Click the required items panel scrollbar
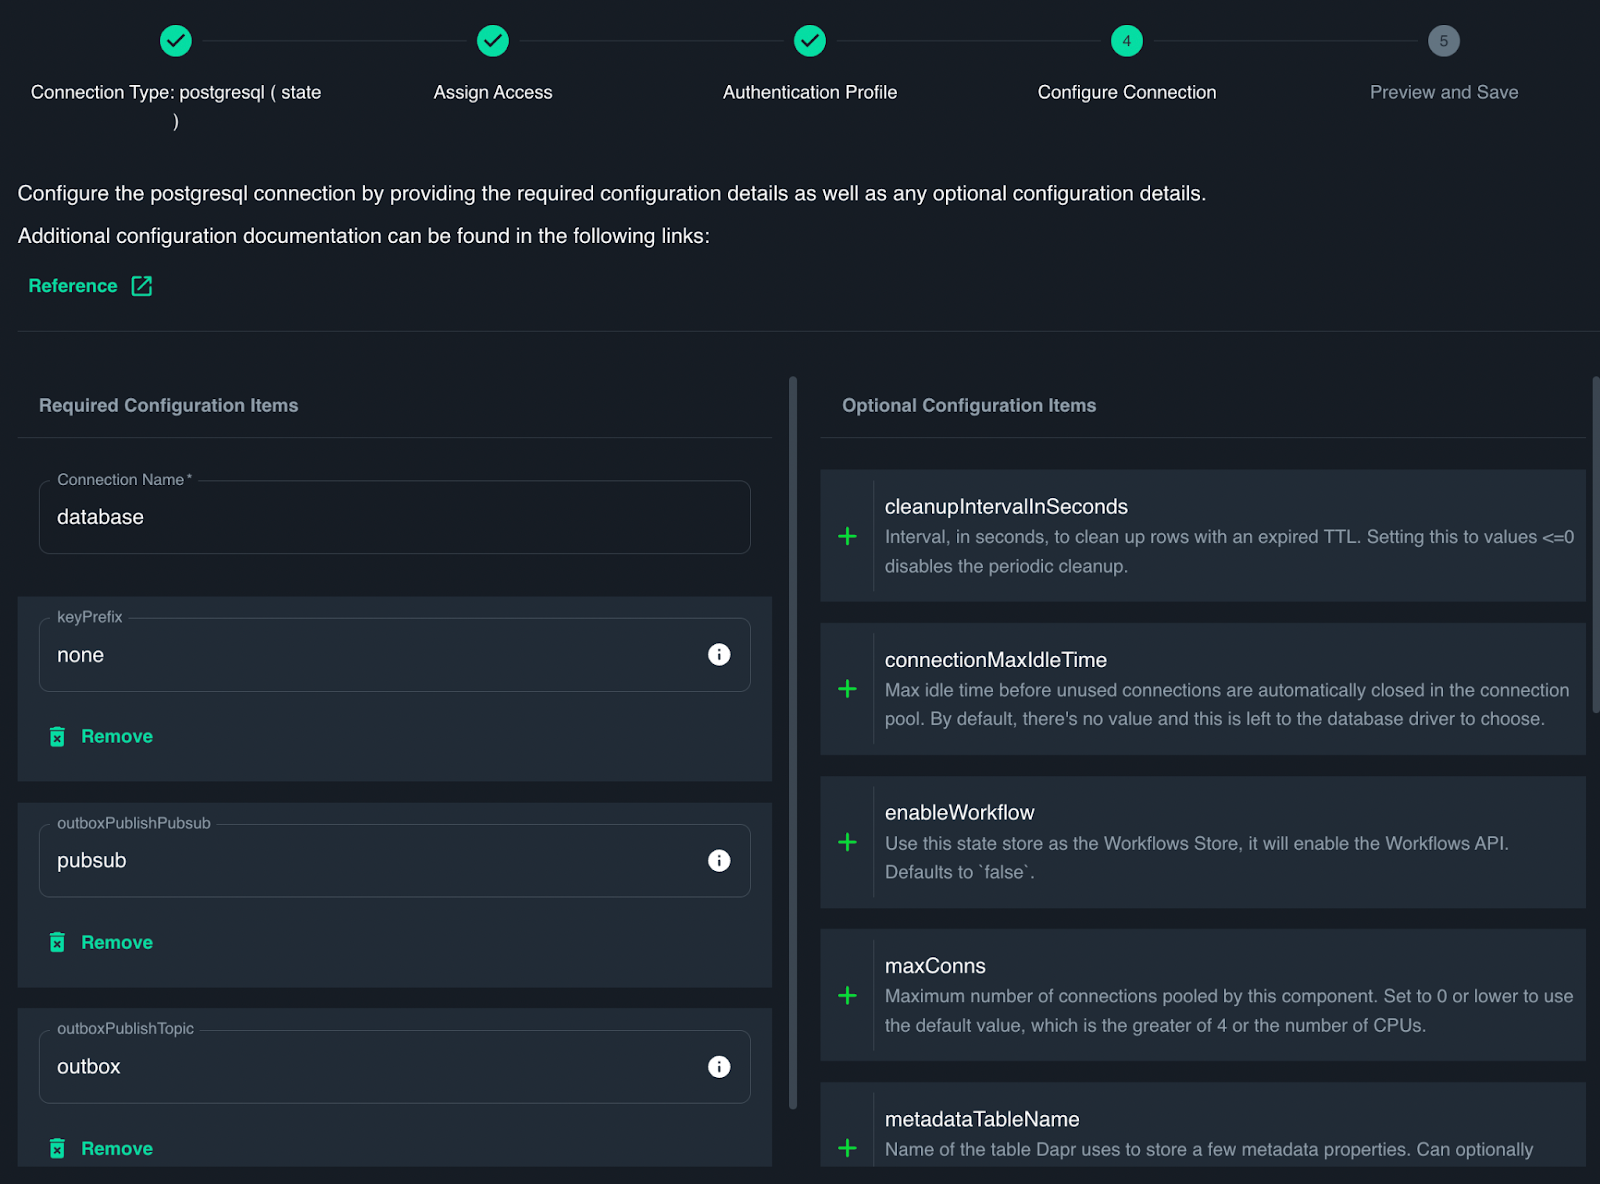Viewport: 1600px width, 1184px height. (793, 740)
